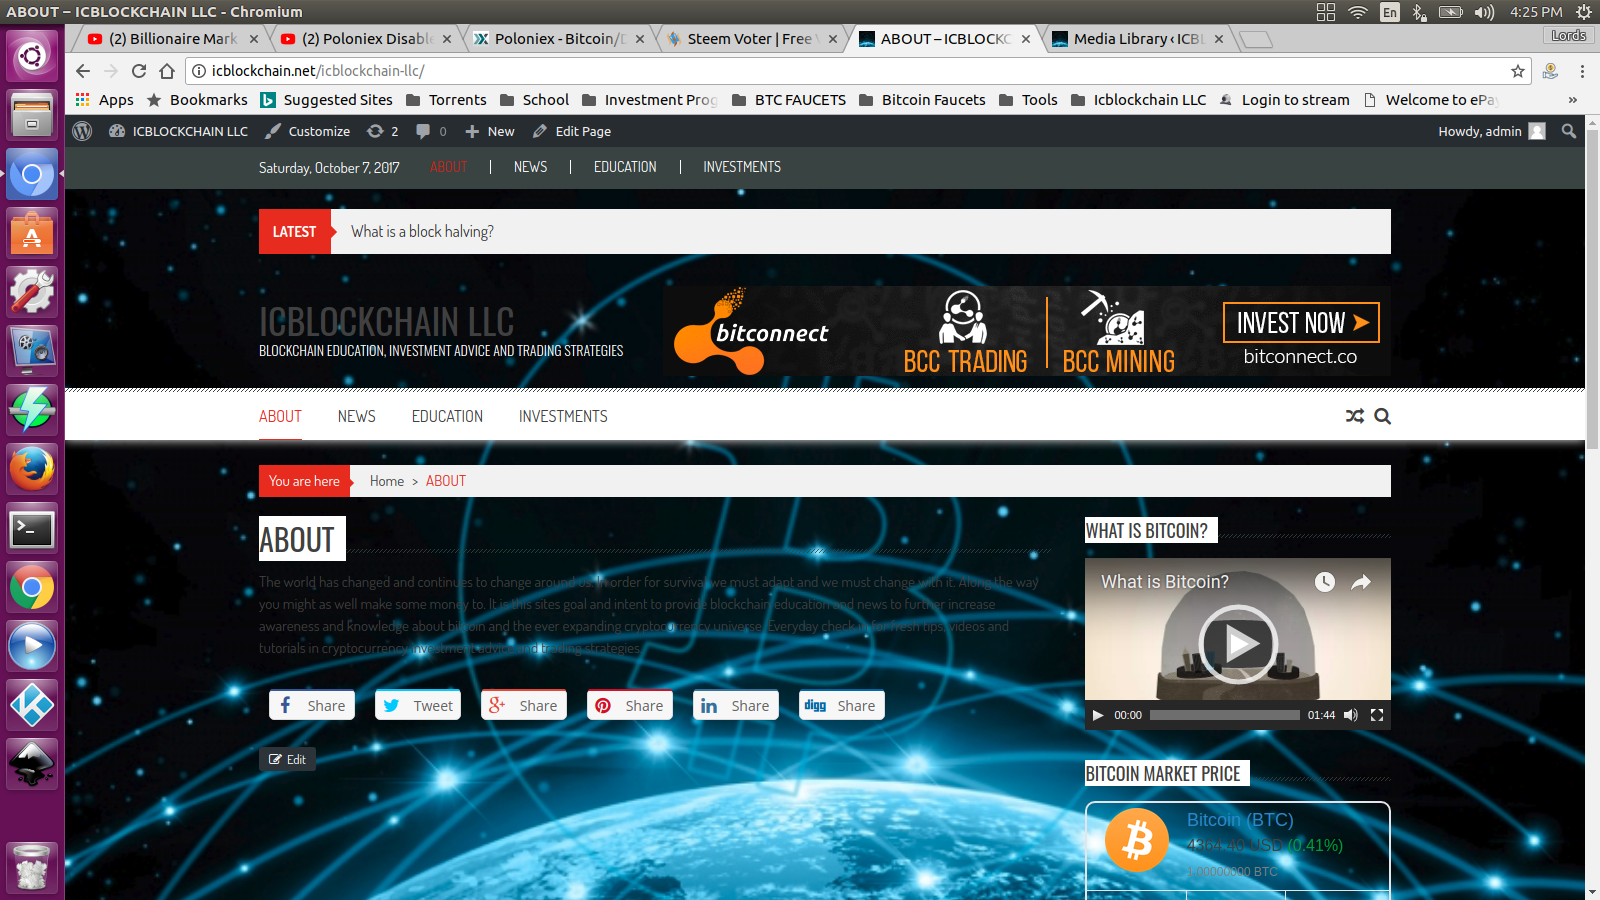Click the Edit button below the share buttons
Image resolution: width=1600 pixels, height=900 pixels.
click(x=288, y=759)
